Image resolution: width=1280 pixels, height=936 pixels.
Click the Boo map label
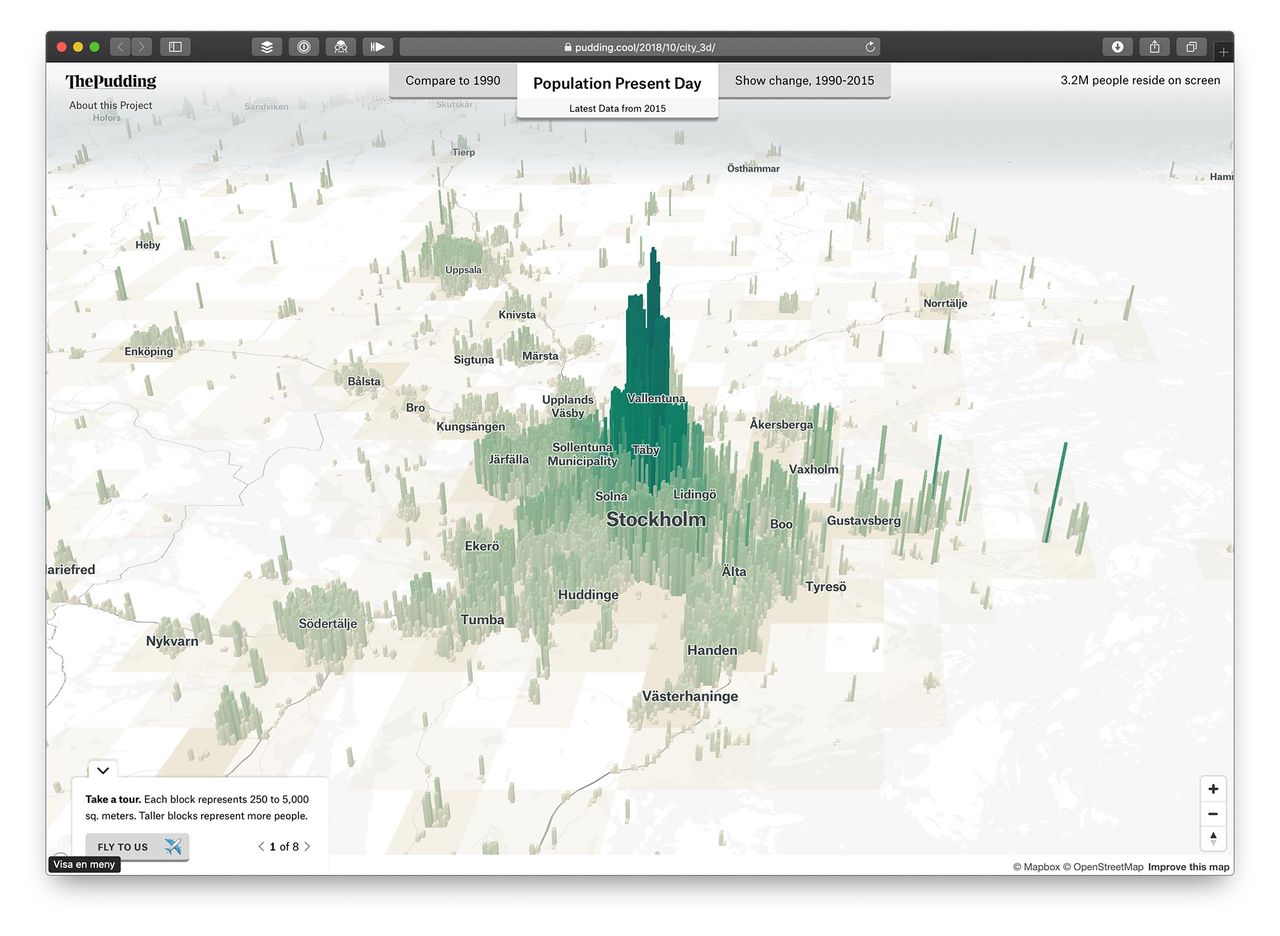[x=781, y=524]
